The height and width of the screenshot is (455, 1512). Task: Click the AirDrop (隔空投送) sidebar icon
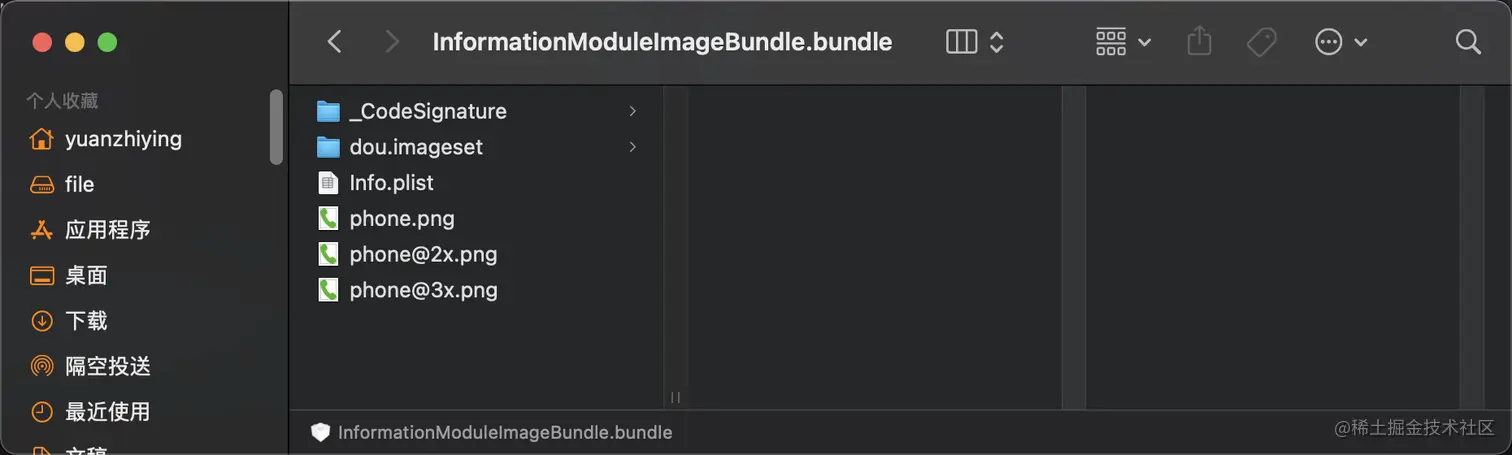click(41, 366)
